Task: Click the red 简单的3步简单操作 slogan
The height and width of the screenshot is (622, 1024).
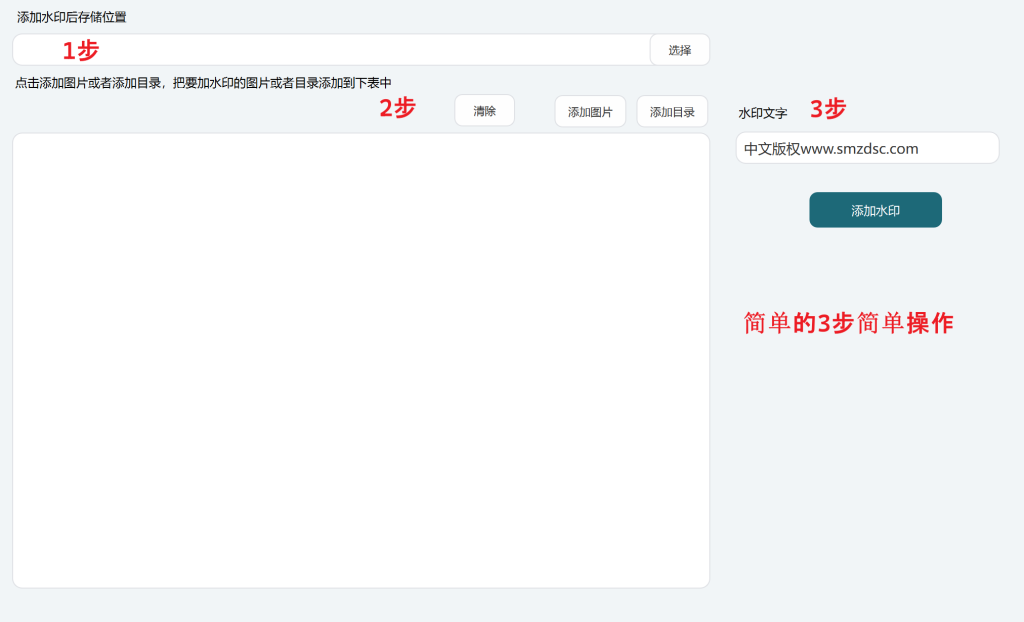Action: (x=848, y=323)
